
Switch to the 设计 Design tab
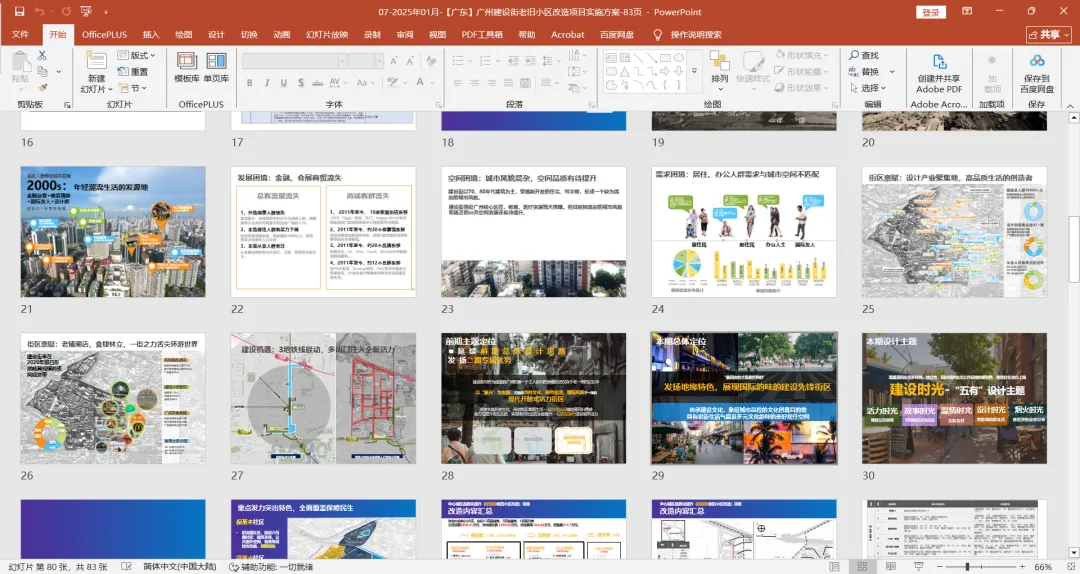[x=216, y=34]
